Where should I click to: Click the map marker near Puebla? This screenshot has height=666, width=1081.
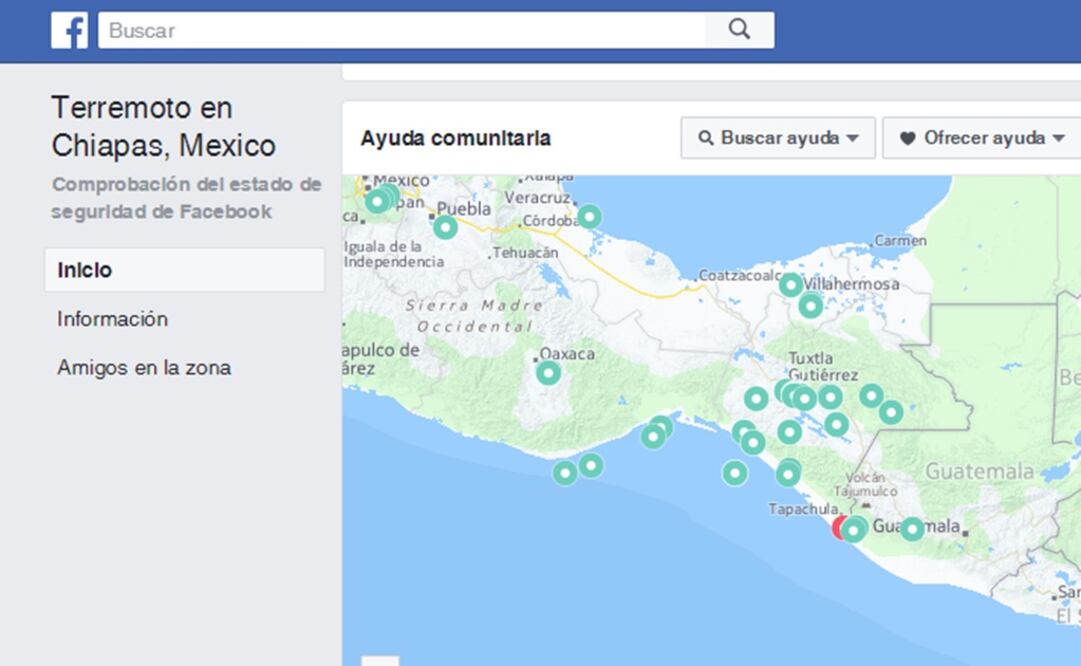point(445,228)
